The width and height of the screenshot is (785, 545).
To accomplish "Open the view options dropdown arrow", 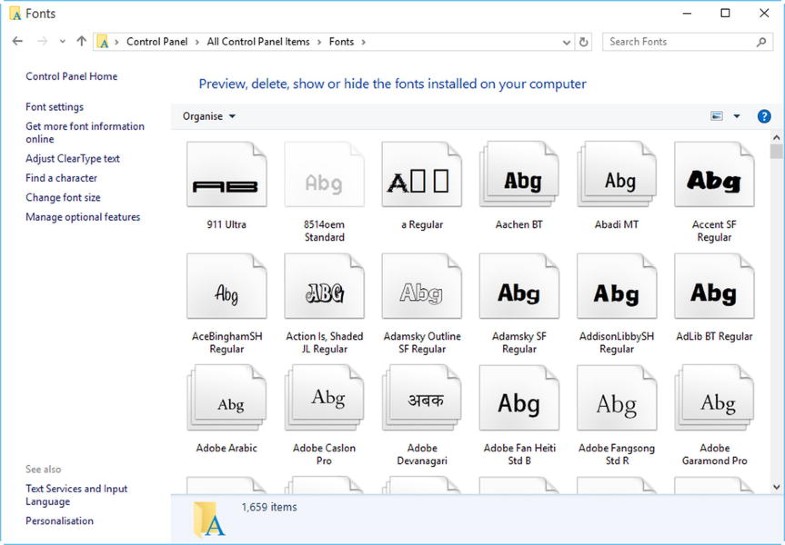I will (x=736, y=116).
